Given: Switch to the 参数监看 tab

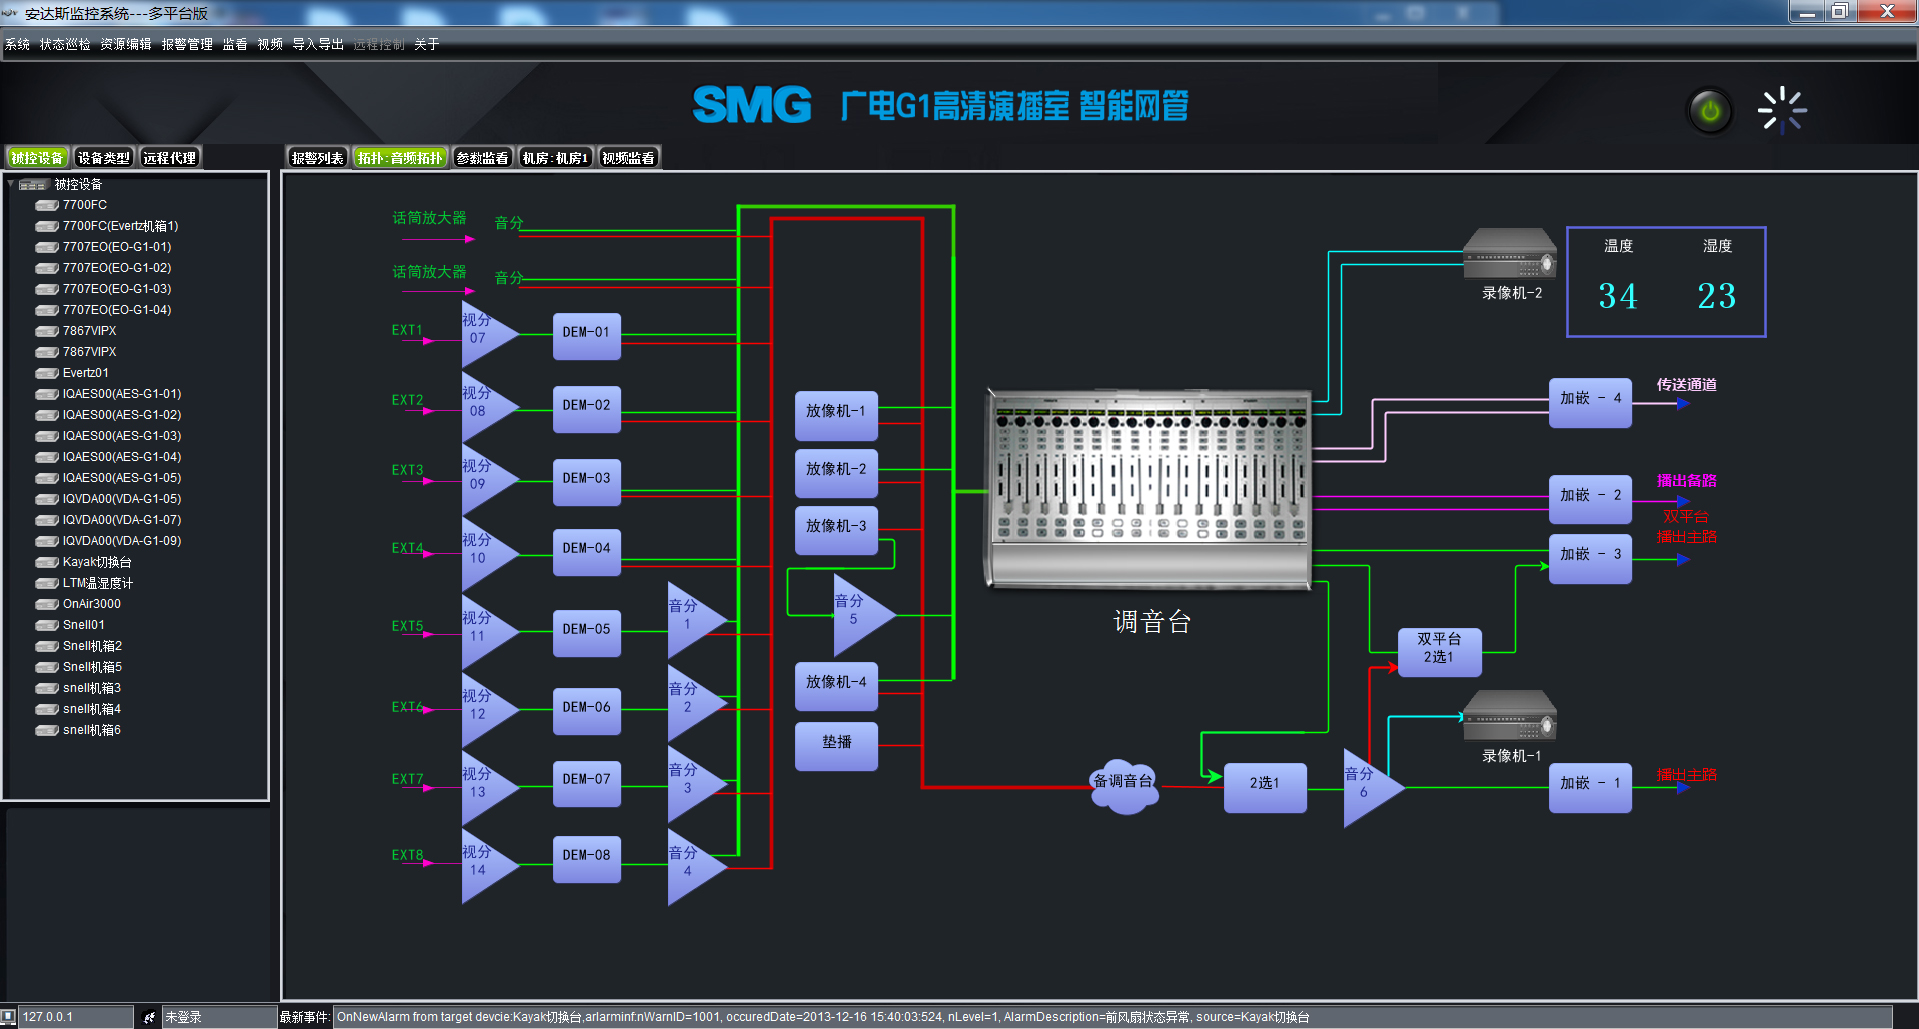Looking at the screenshot, I should tap(482, 158).
